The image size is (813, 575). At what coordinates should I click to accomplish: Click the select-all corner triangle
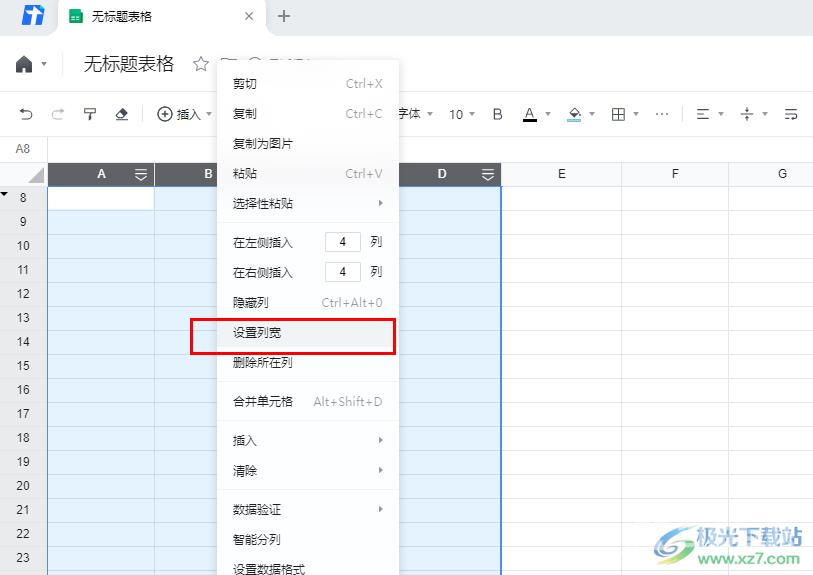pyautogui.click(x=36, y=175)
